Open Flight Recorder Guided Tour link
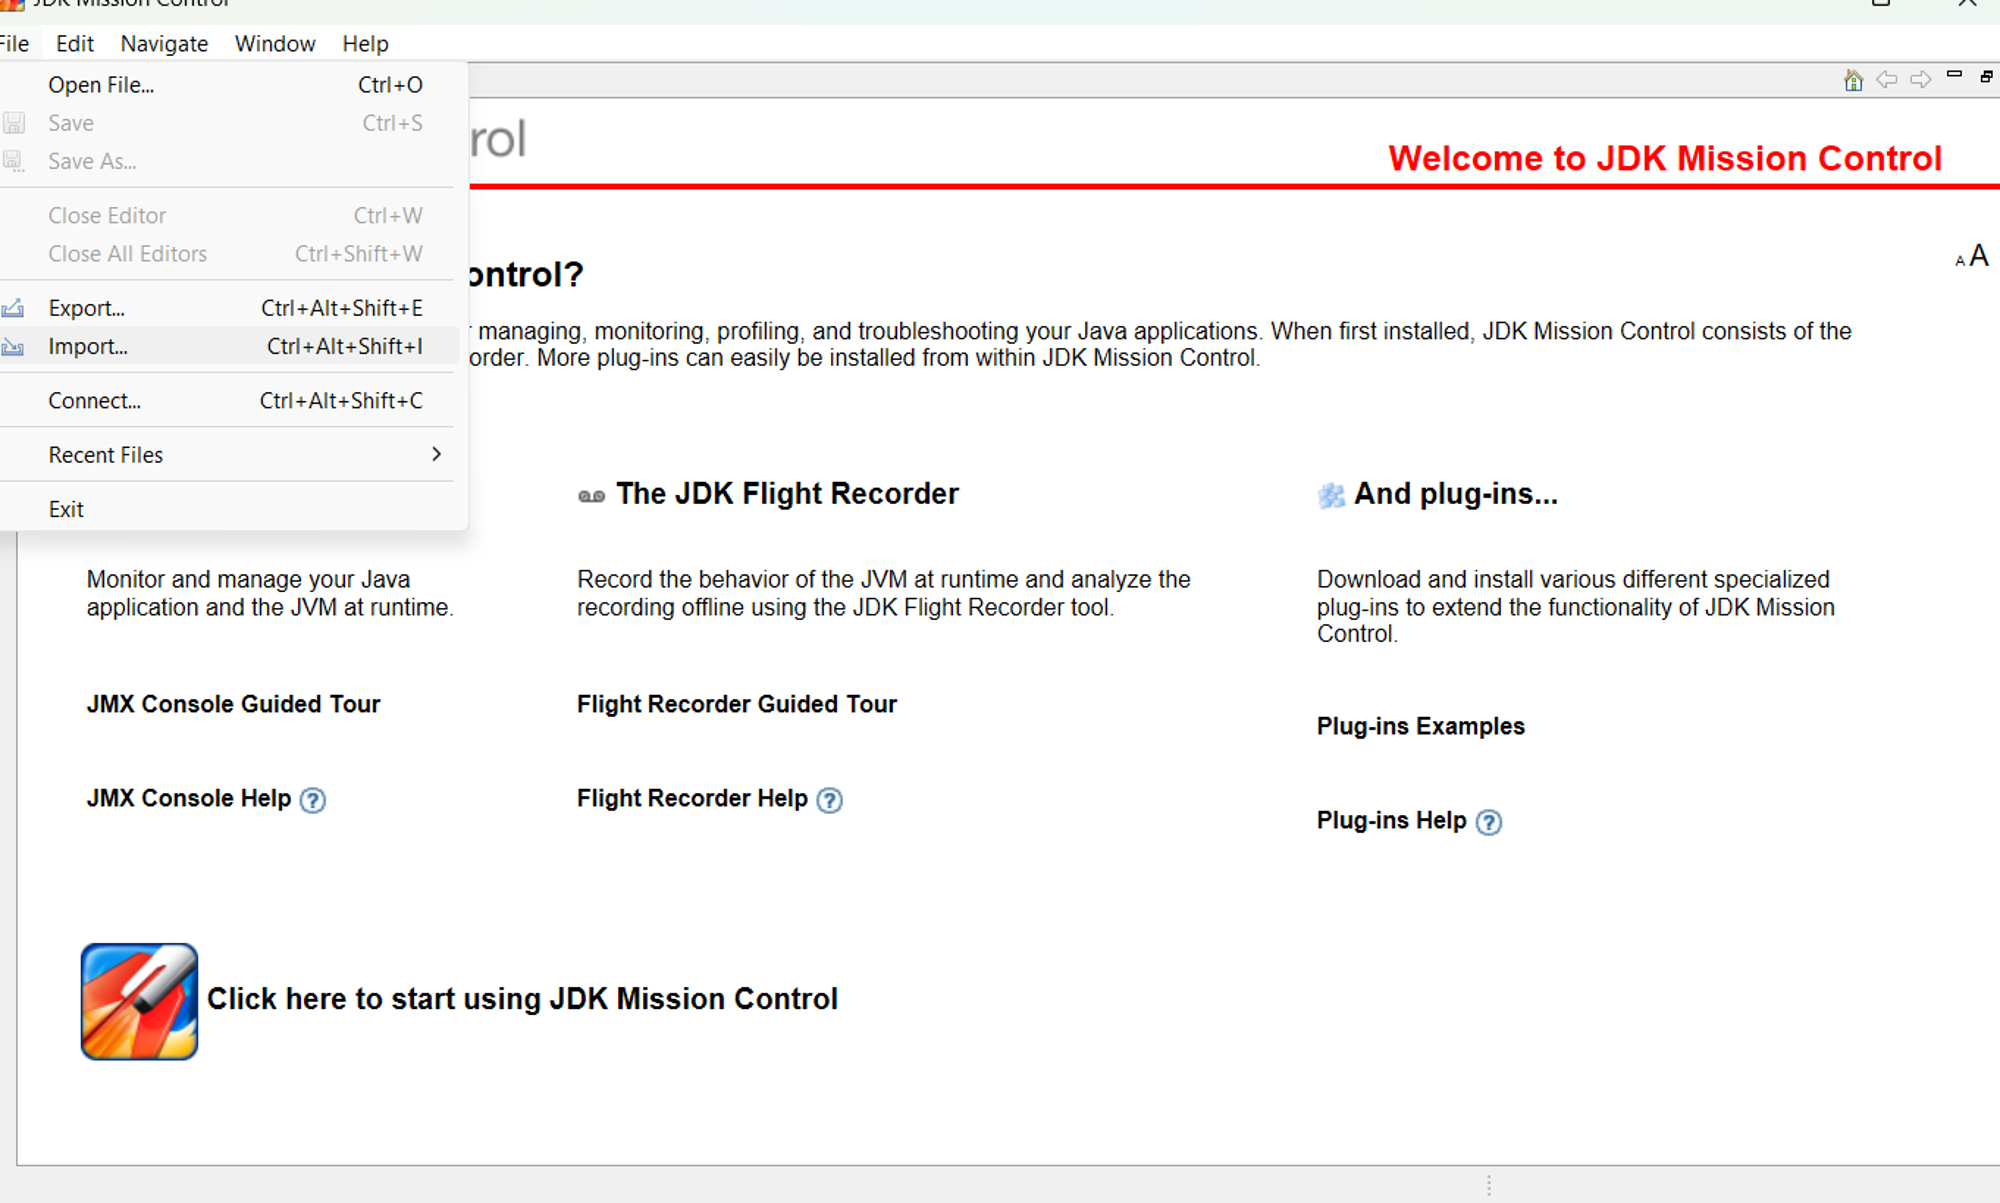The image size is (2000, 1203). pos(737,704)
